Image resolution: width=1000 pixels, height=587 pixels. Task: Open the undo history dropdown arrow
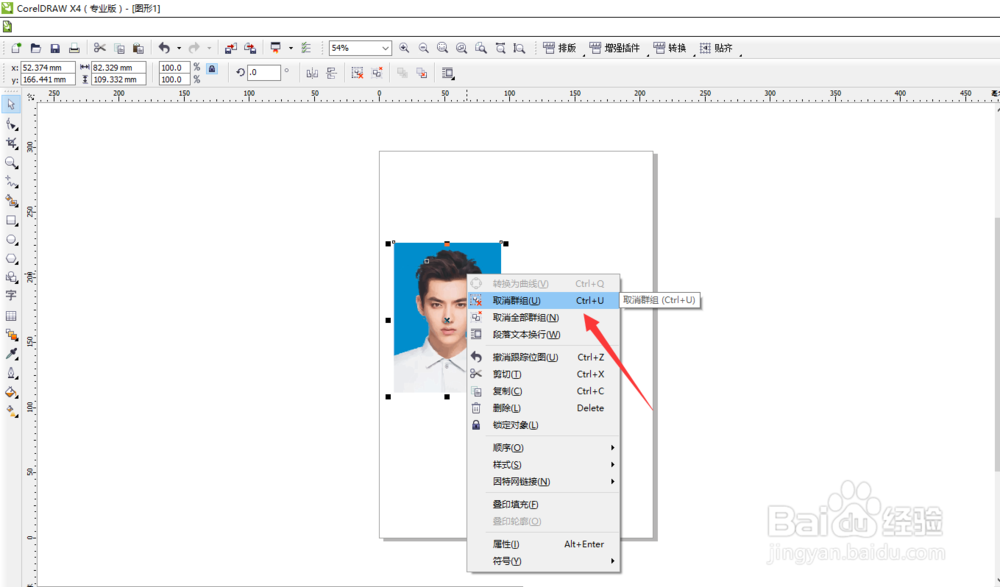coord(179,48)
